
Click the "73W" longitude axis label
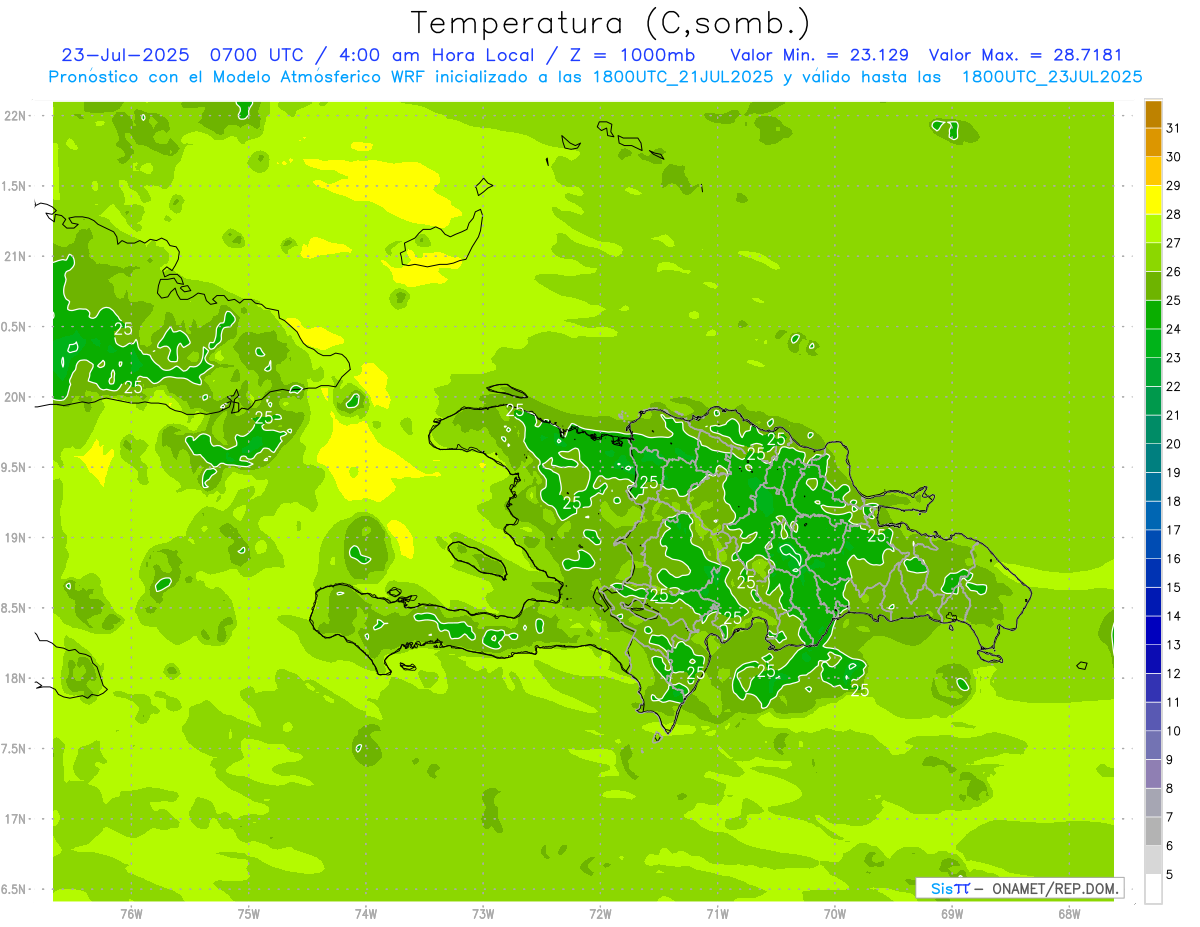tap(483, 914)
